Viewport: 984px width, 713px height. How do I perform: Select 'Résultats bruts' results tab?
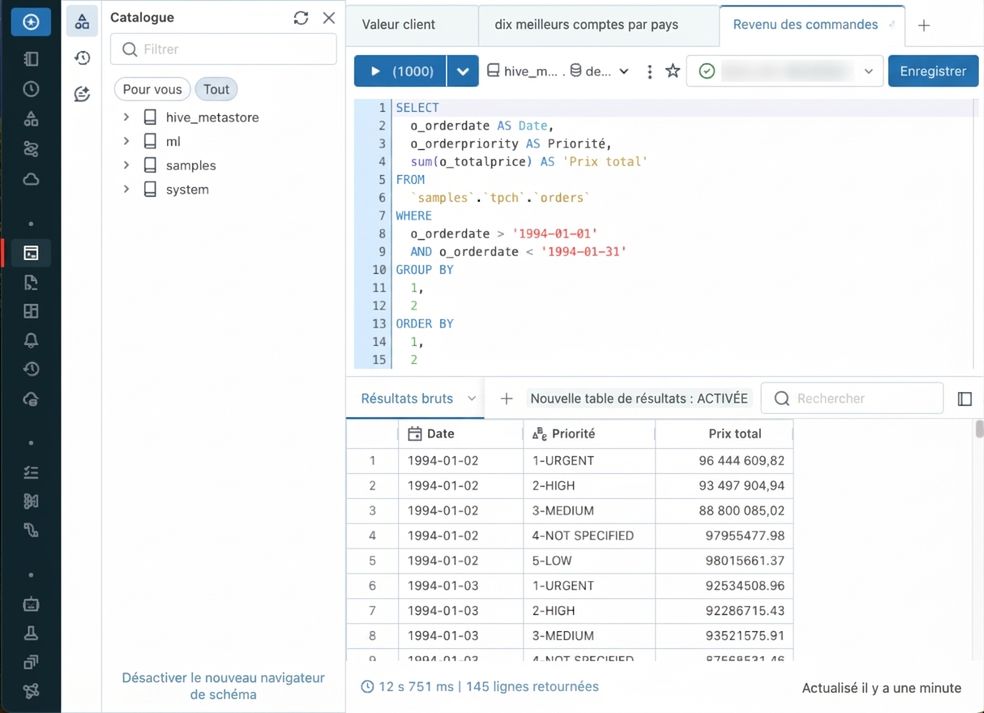[x=407, y=399]
